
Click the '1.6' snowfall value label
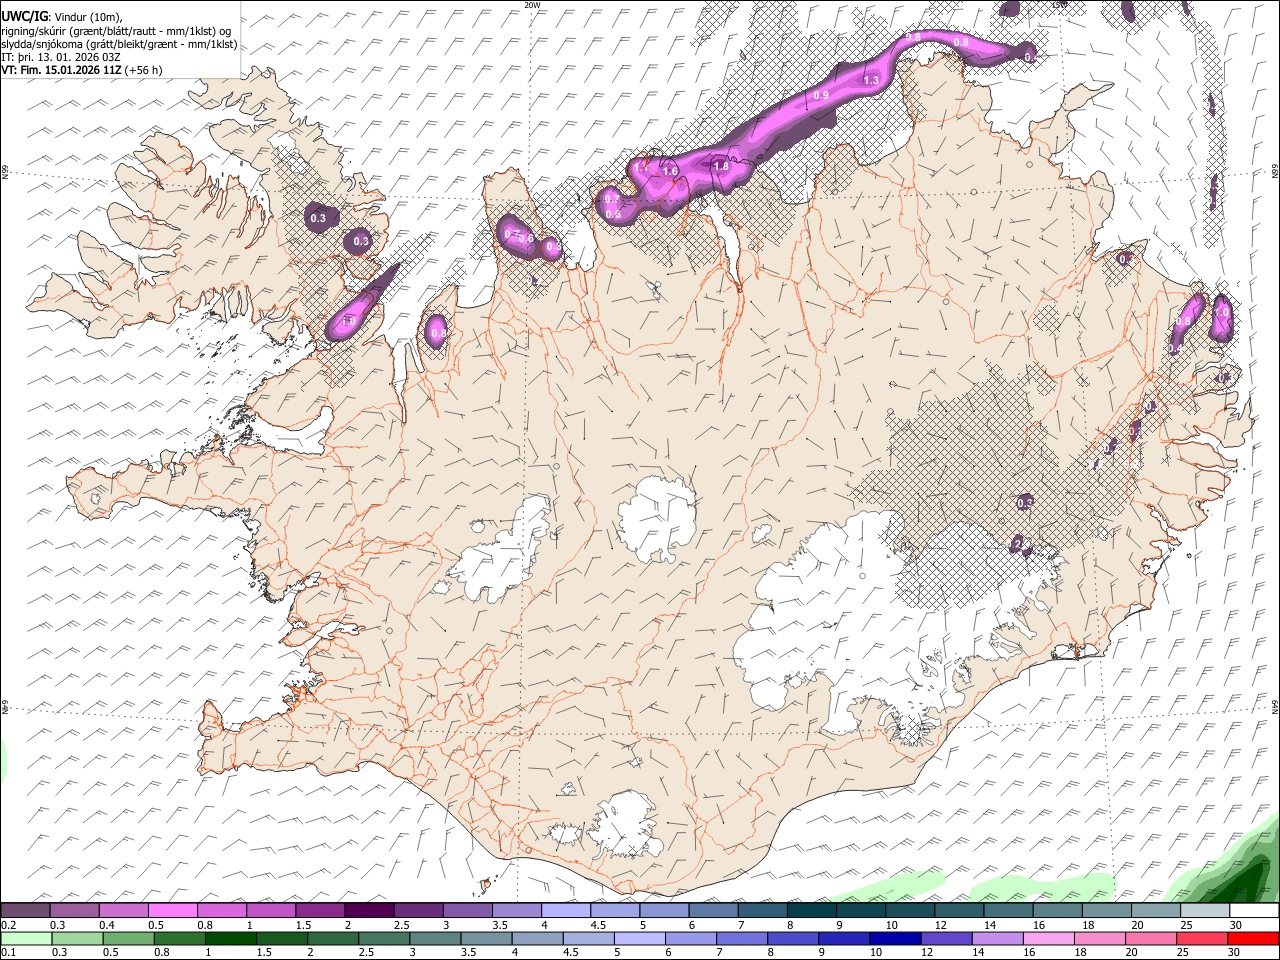(x=670, y=172)
